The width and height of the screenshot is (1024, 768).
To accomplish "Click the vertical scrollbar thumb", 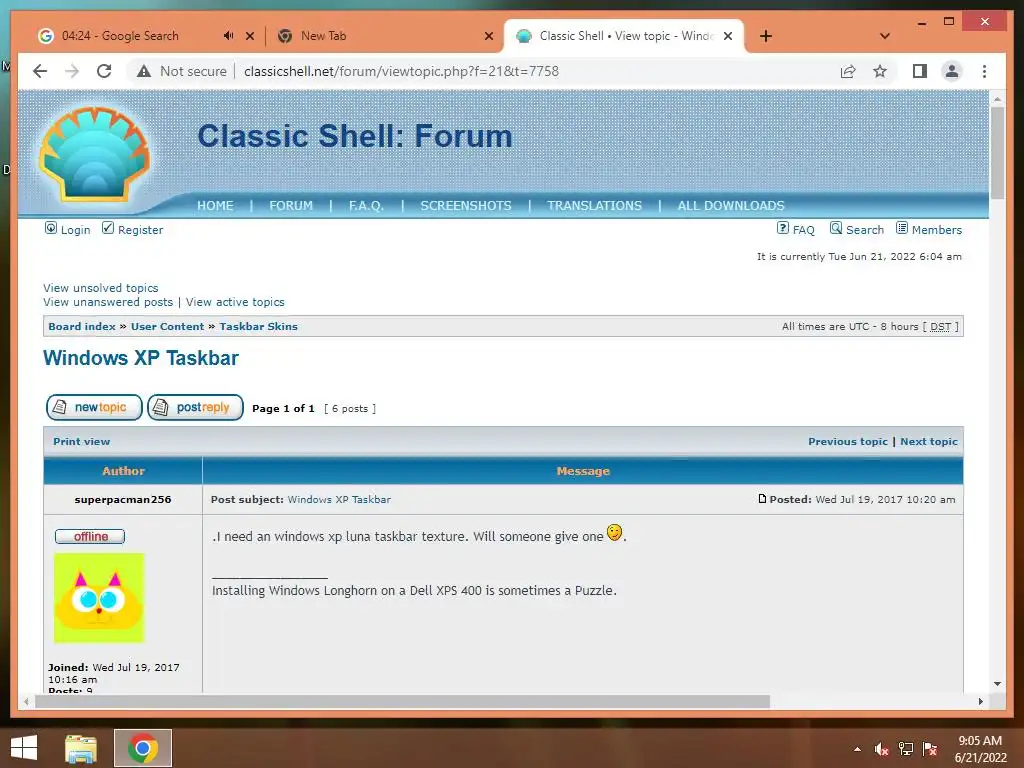I will click(997, 152).
